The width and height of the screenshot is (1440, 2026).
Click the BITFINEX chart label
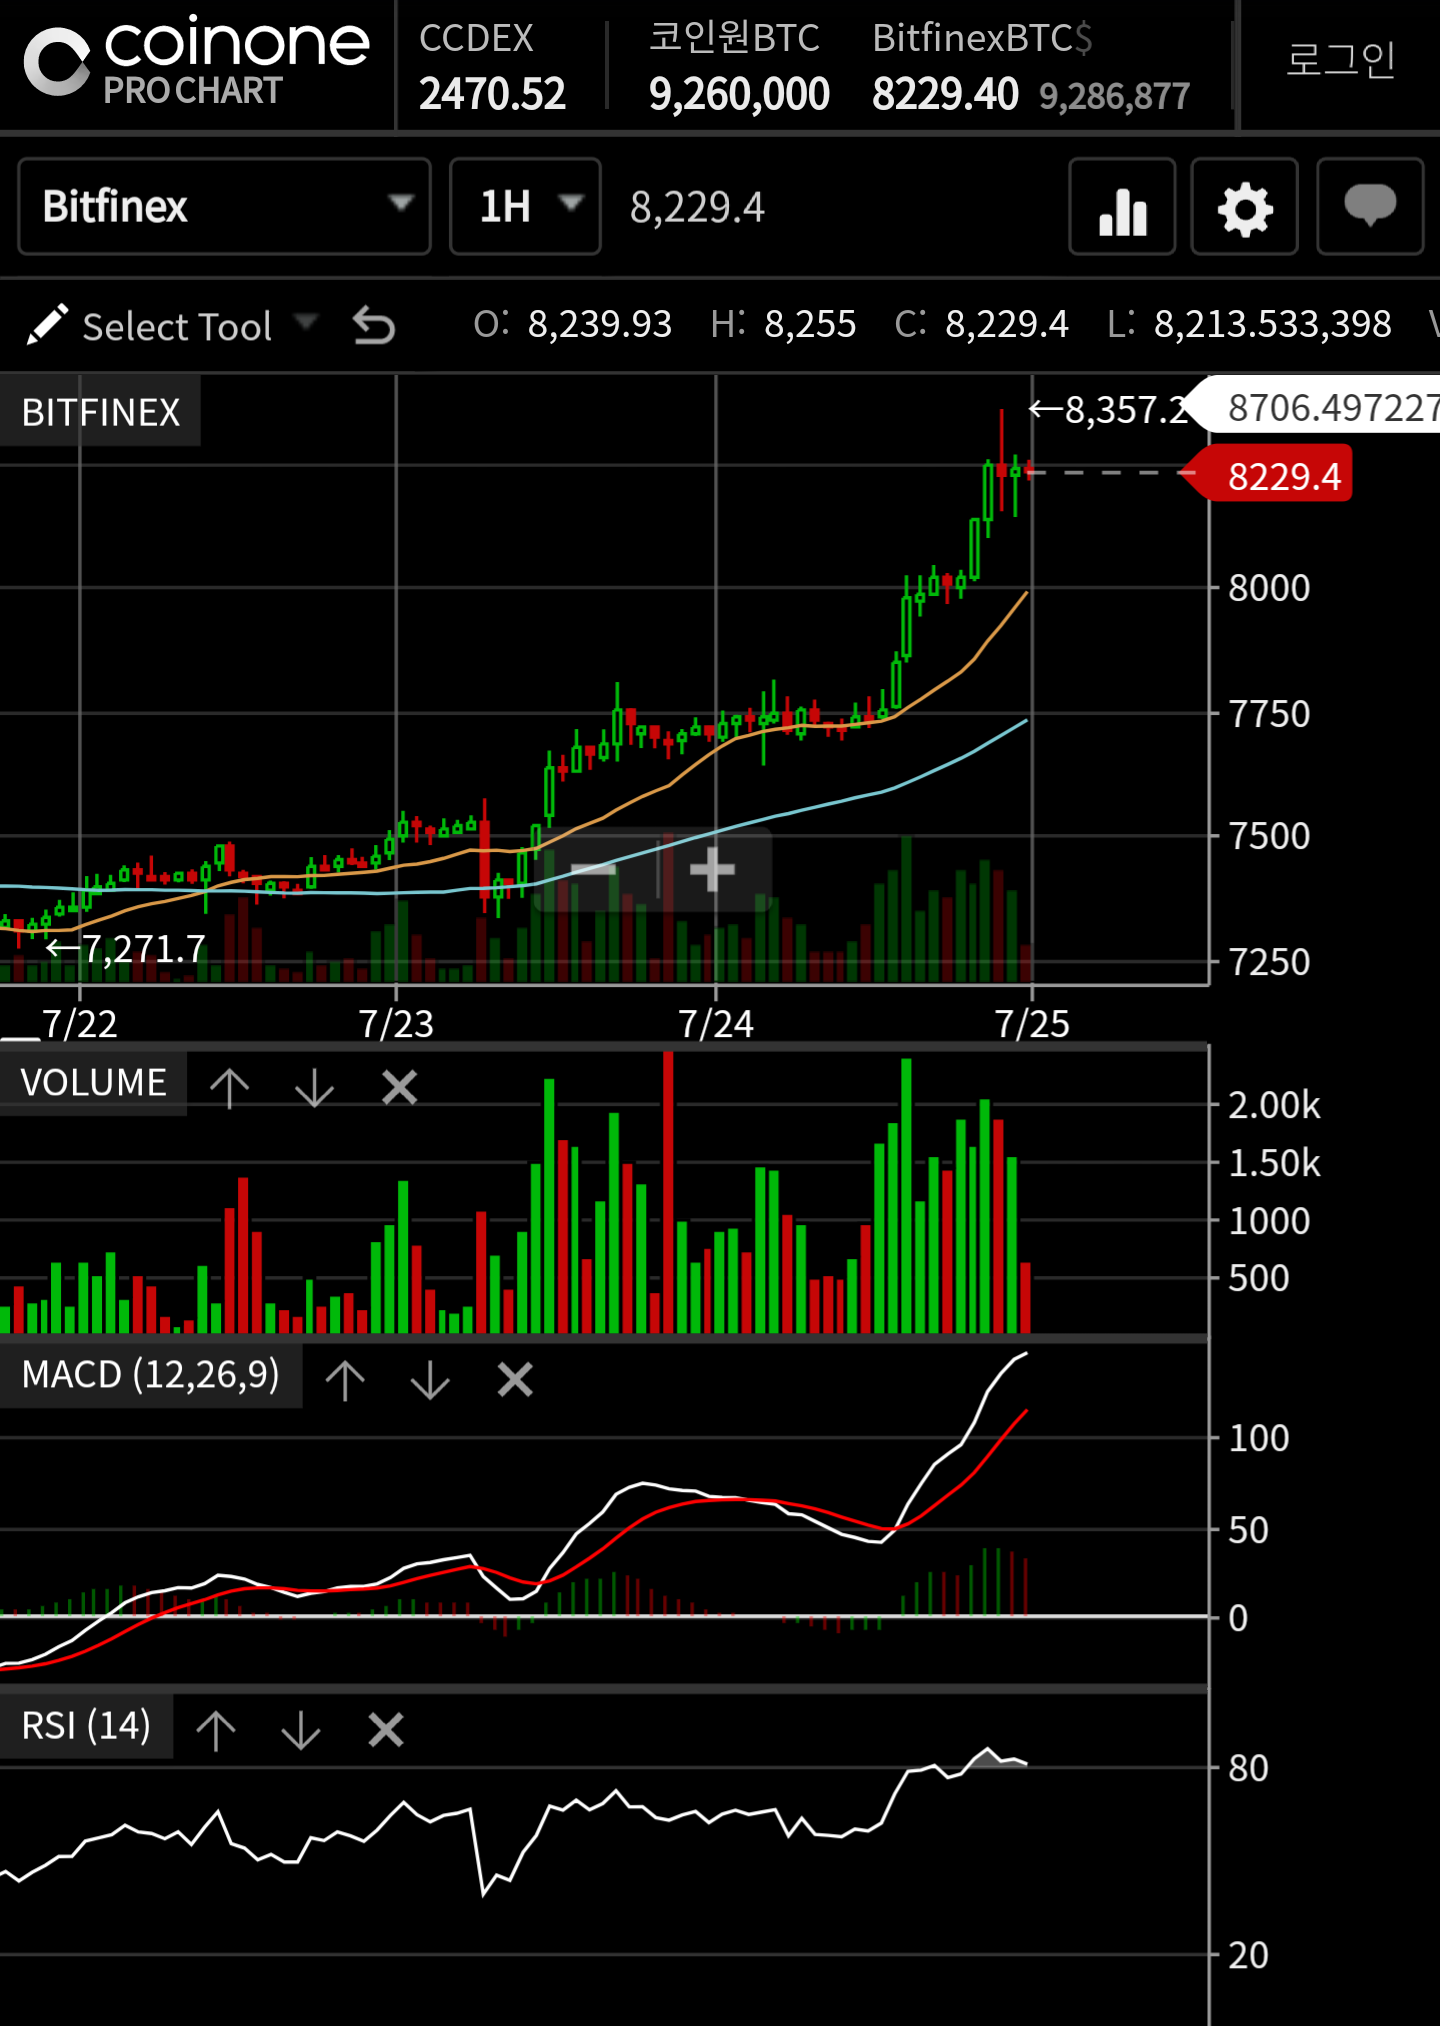(100, 412)
